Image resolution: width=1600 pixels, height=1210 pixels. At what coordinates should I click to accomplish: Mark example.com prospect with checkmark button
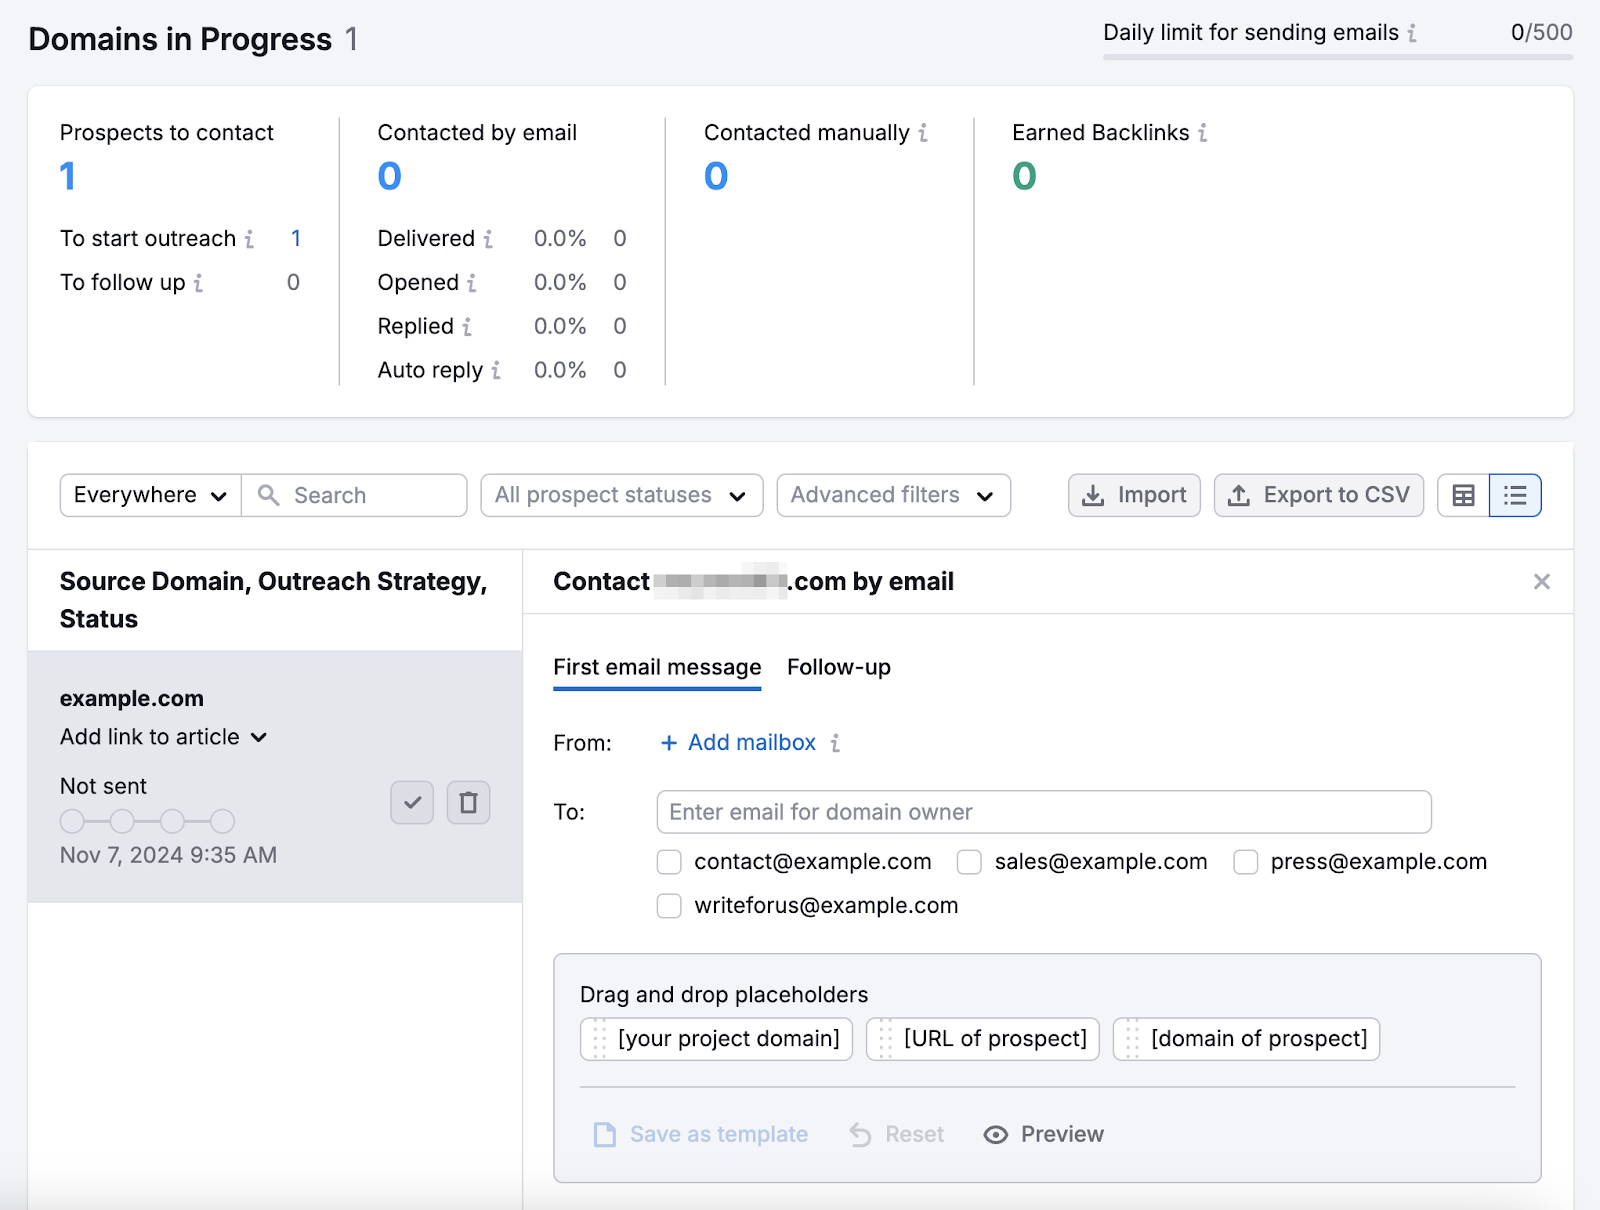[412, 803]
